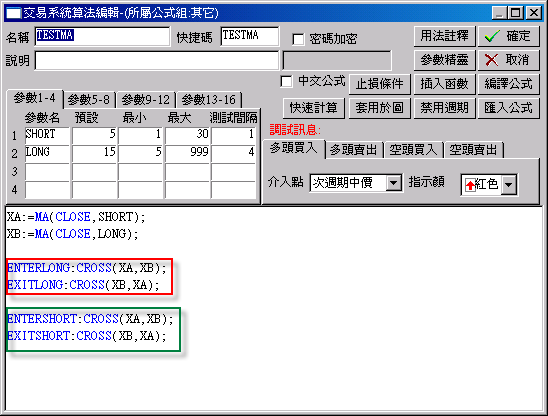Screen dimensions: 548x416
Task: Click the 說明 description input field
Action: pyautogui.click(x=157, y=61)
